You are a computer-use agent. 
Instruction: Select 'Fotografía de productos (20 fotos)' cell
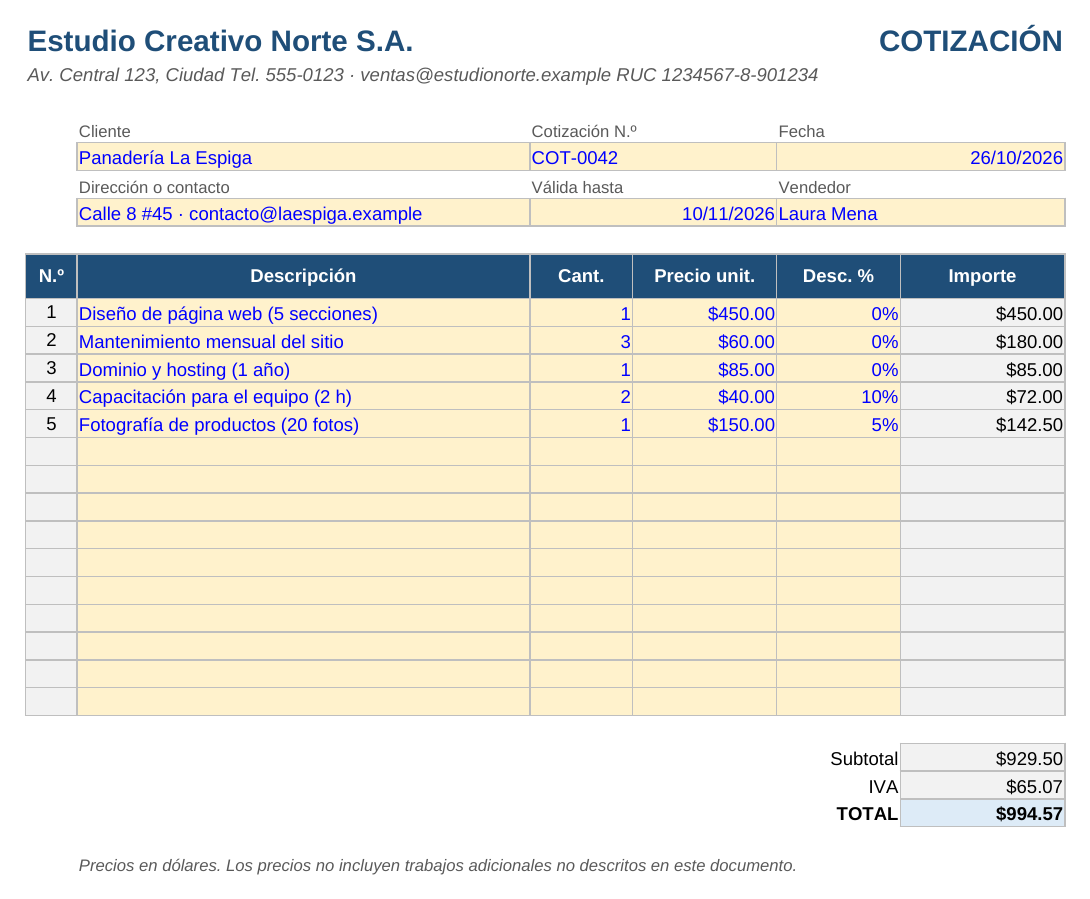click(x=303, y=424)
